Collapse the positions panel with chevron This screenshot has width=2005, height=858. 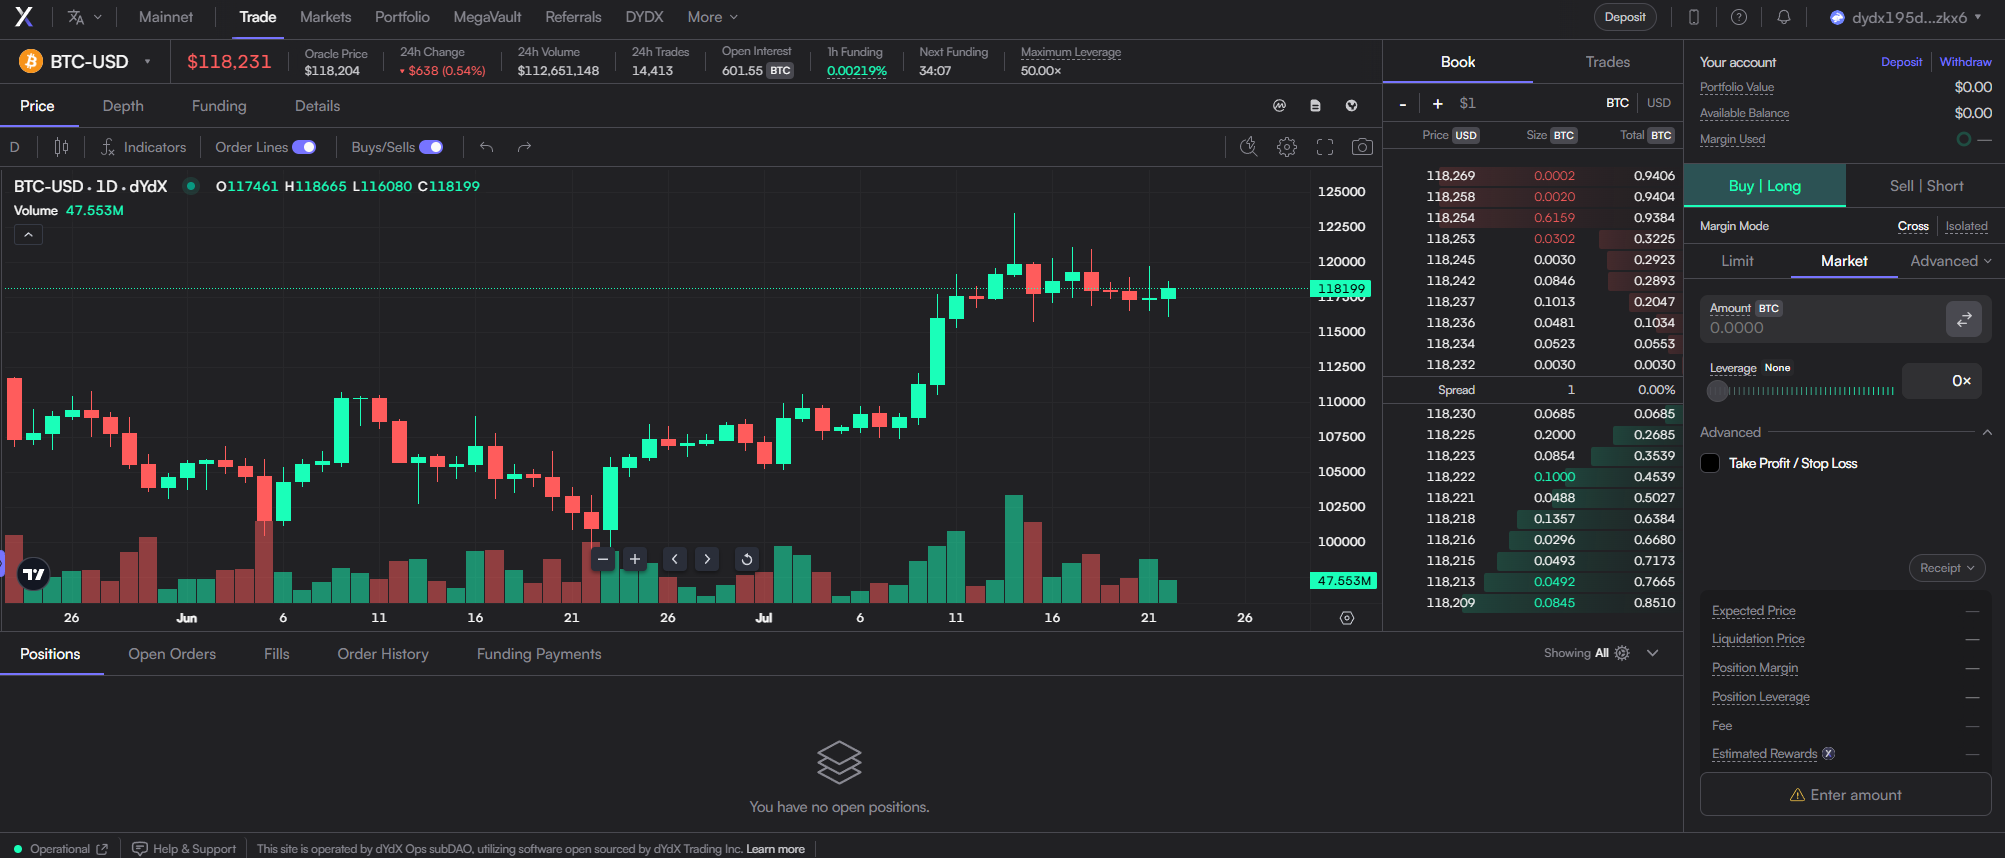pyautogui.click(x=1653, y=653)
